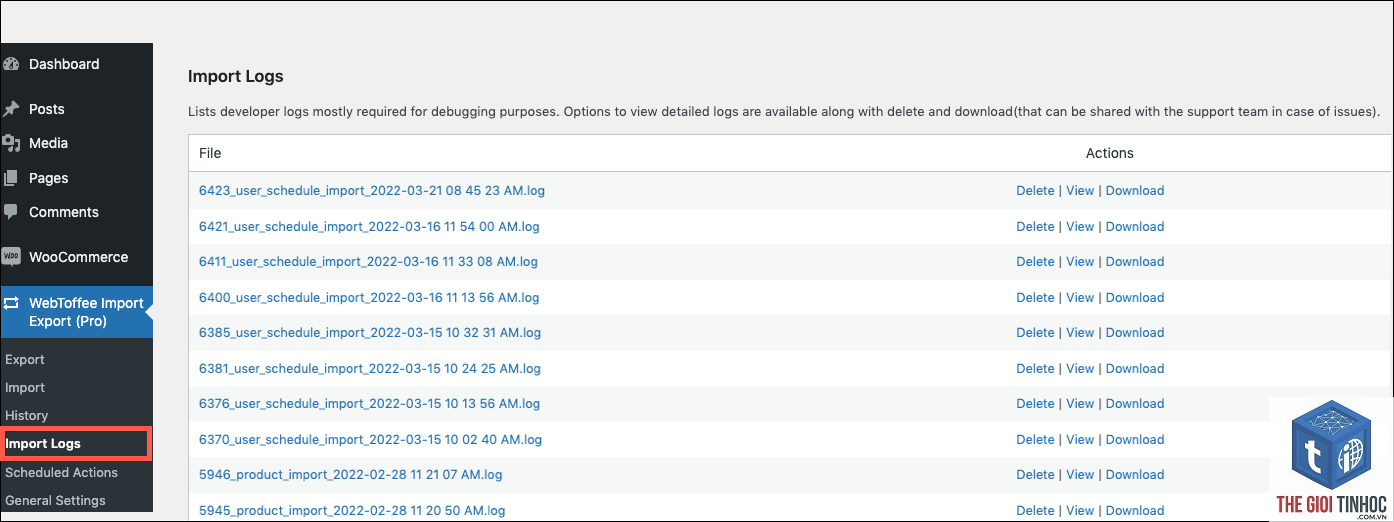Image resolution: width=1394 pixels, height=522 pixels.
Task: Click the Pages icon in sidebar
Action: coord(11,178)
